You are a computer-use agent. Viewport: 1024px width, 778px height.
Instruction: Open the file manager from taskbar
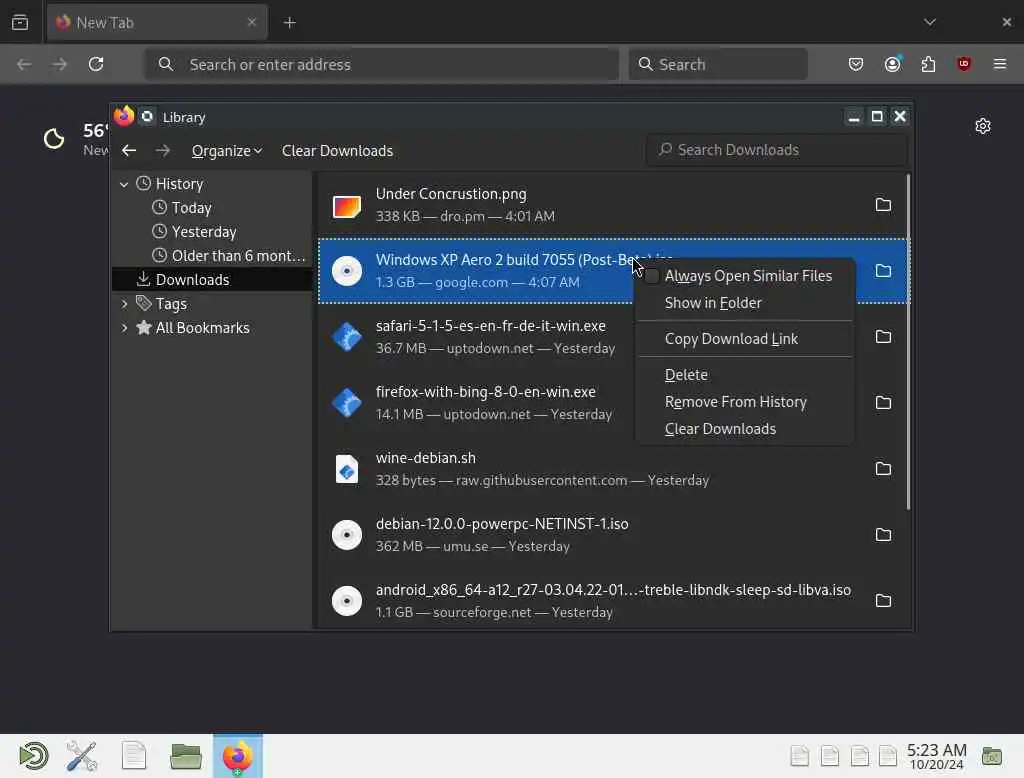tap(185, 756)
